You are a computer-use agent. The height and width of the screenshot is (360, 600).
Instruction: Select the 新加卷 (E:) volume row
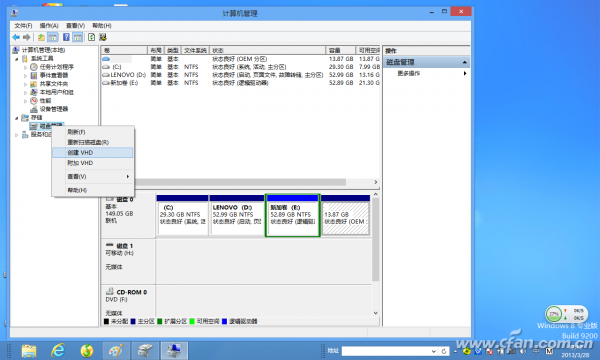[x=240, y=83]
